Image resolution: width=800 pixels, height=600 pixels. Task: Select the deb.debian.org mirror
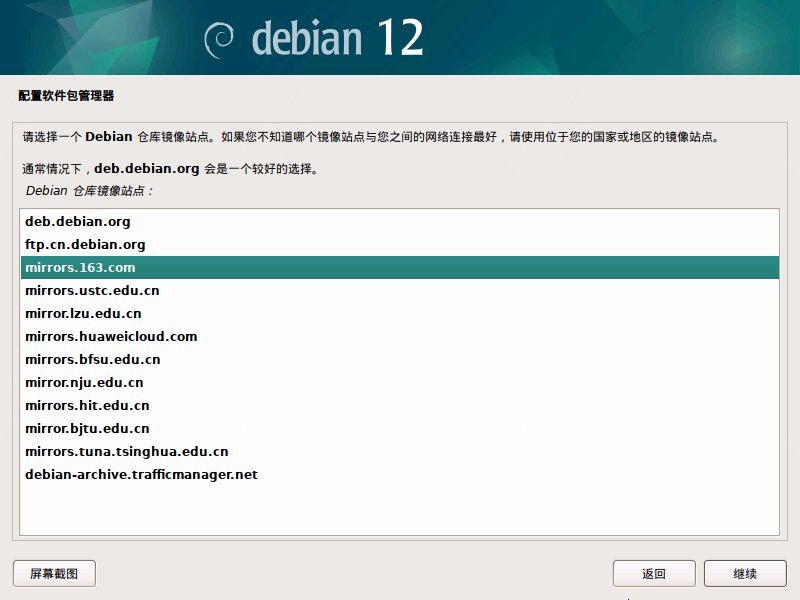(78, 221)
